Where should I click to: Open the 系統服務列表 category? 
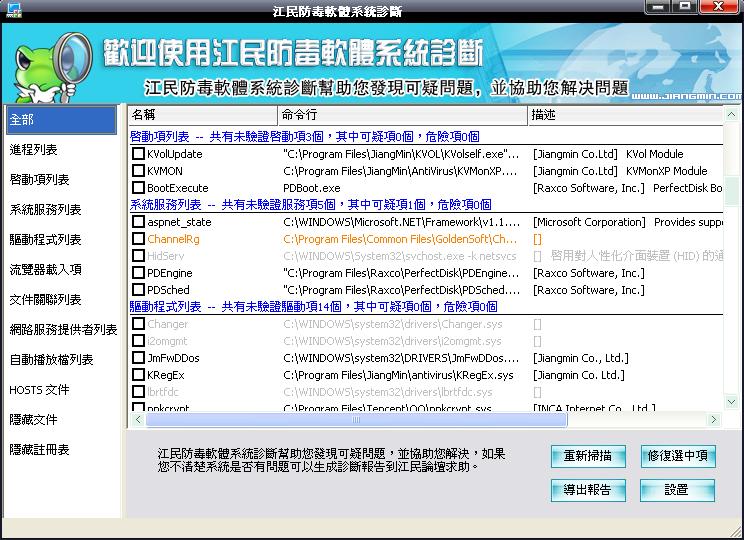click(46, 209)
